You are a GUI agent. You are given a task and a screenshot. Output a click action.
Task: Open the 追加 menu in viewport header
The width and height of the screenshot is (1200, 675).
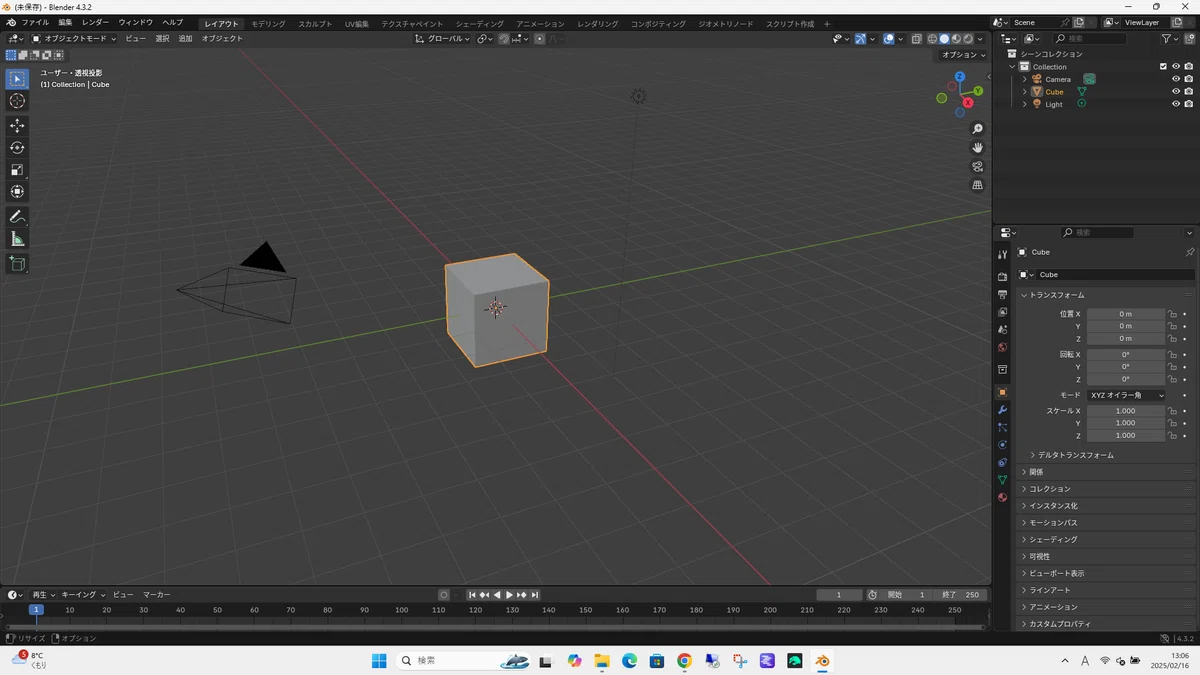tap(185, 38)
